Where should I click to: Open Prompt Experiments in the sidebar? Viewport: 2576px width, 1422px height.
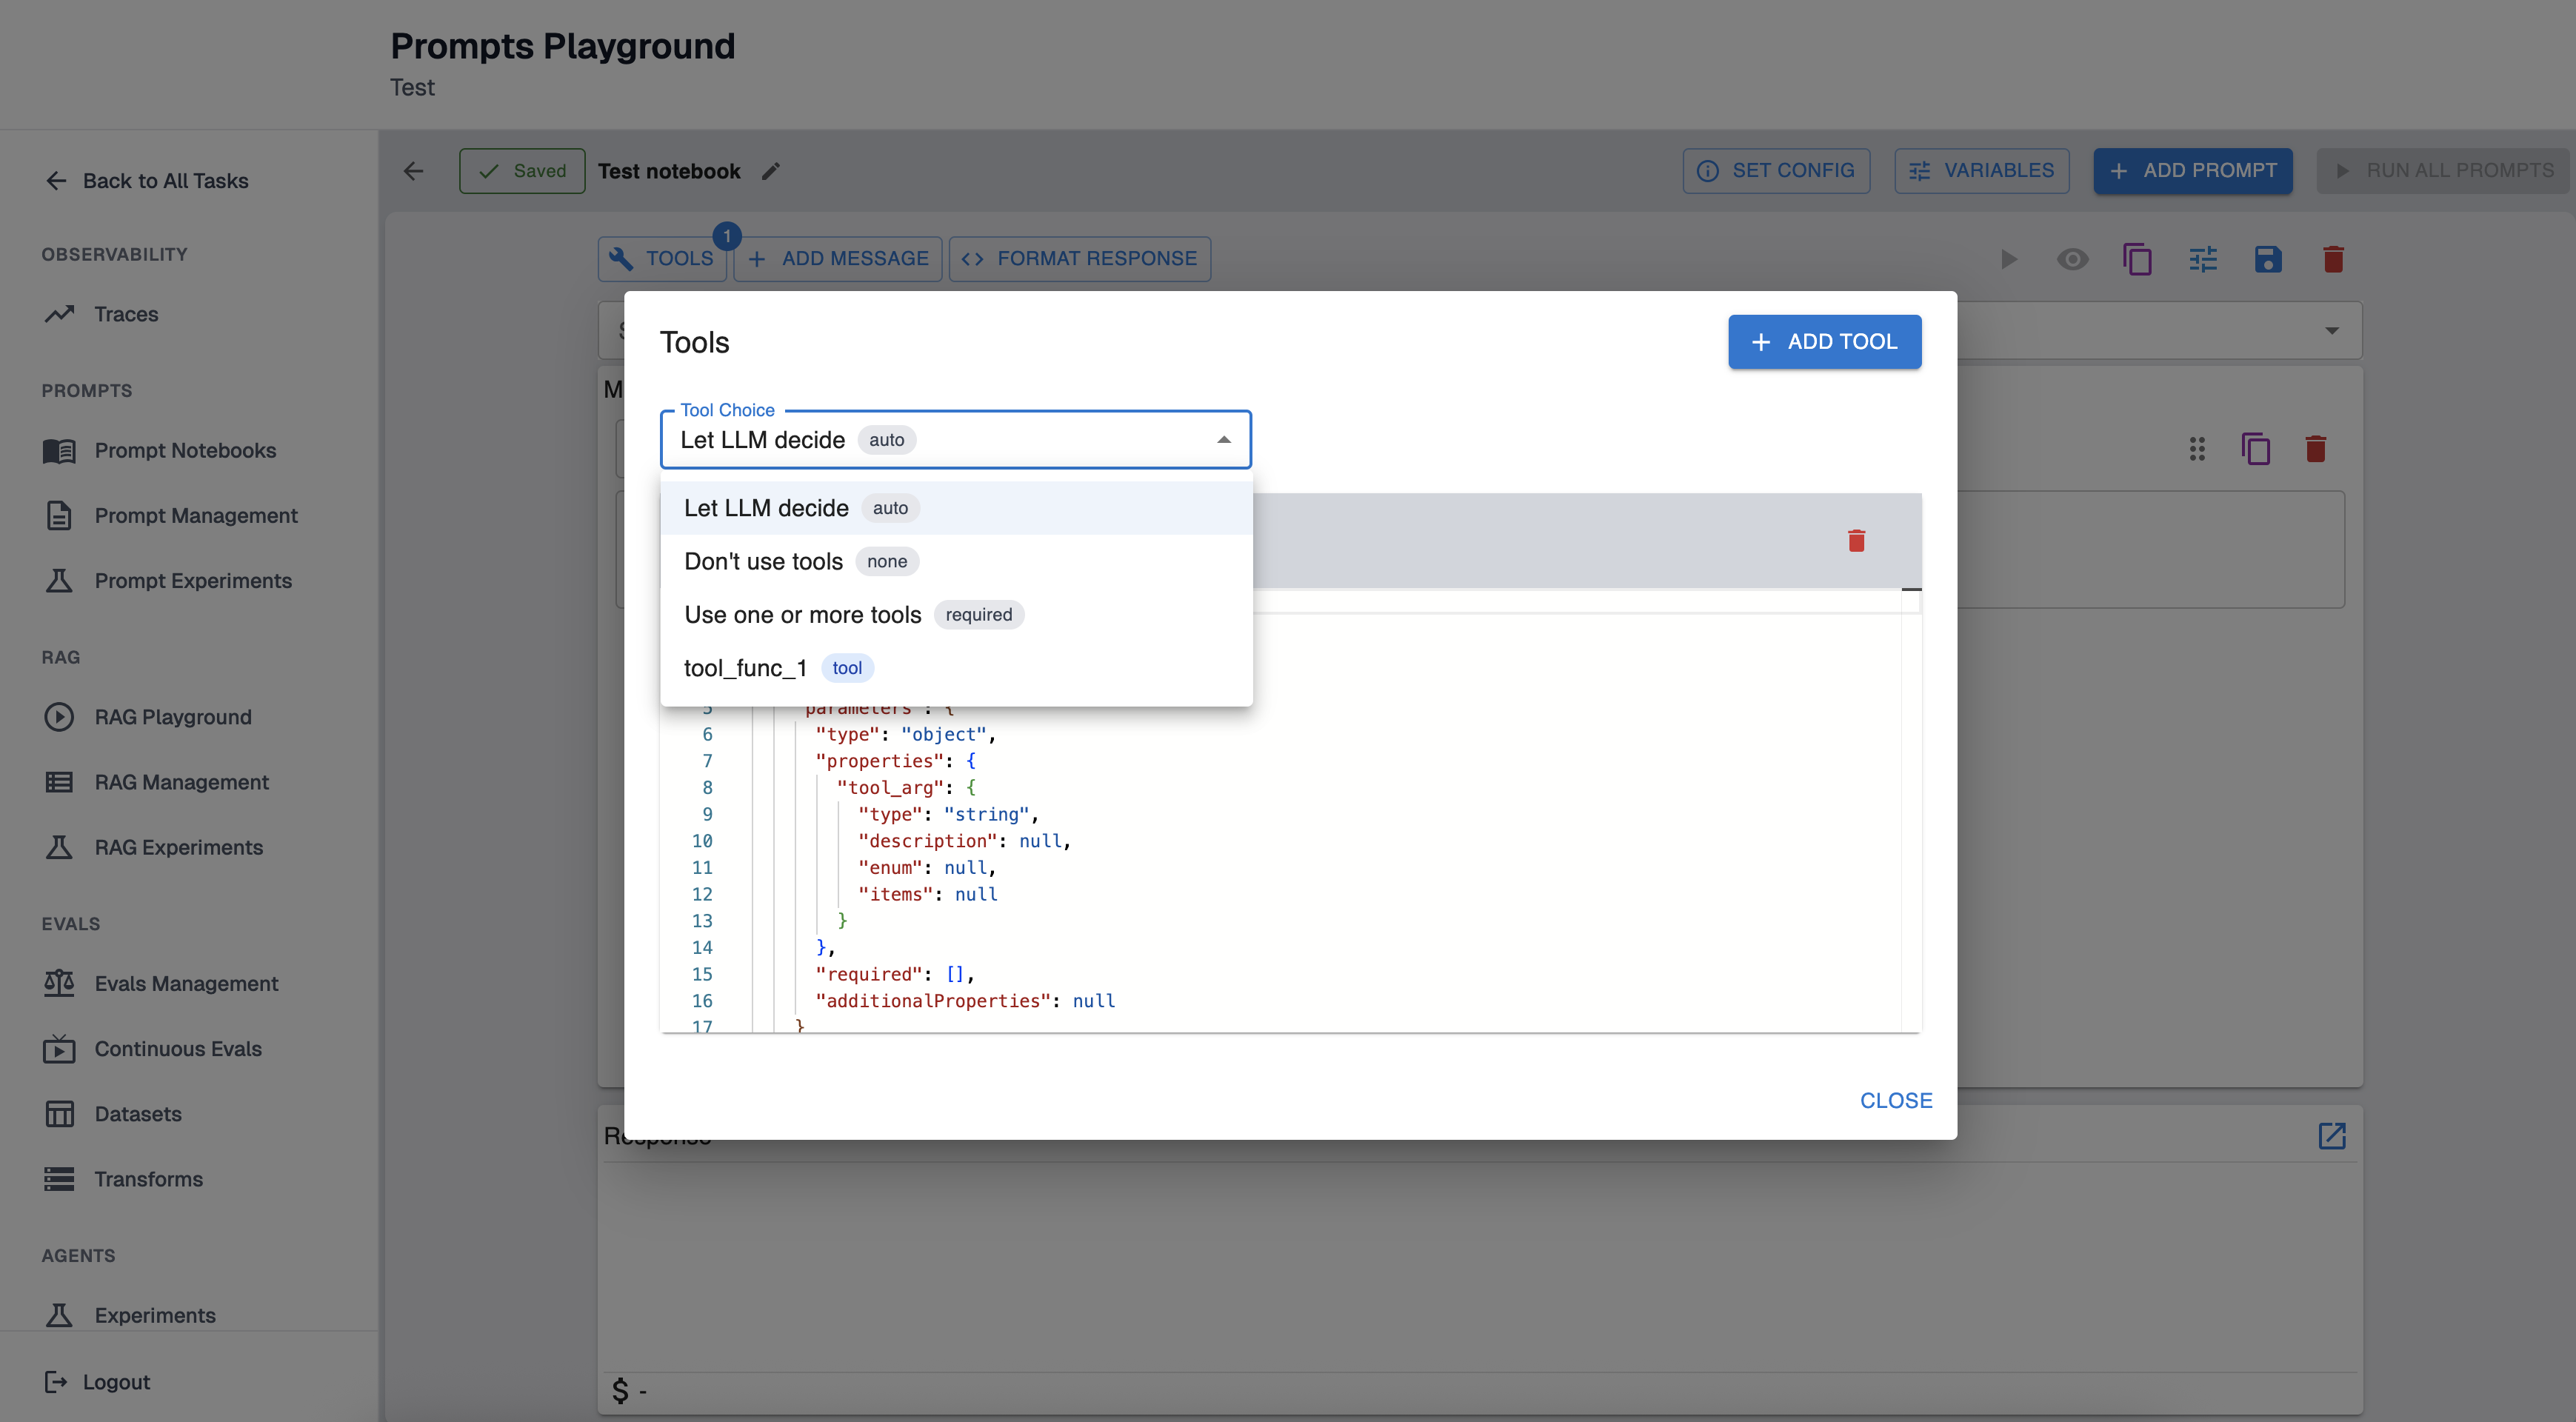[193, 581]
